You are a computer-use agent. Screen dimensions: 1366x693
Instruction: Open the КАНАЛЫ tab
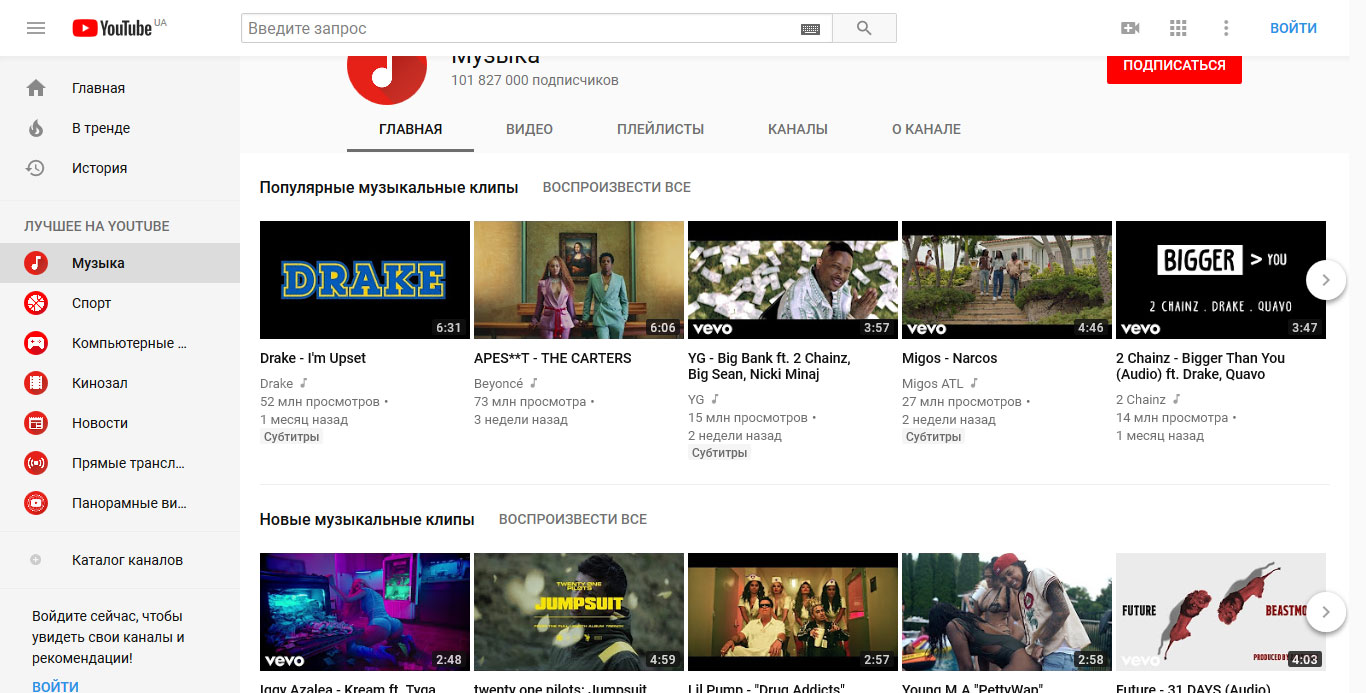798,129
